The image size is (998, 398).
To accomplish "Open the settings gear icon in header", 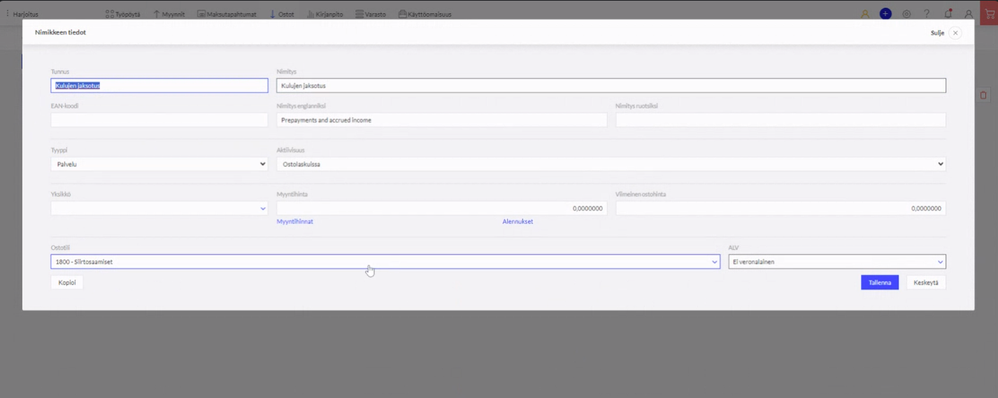I will coord(906,13).
